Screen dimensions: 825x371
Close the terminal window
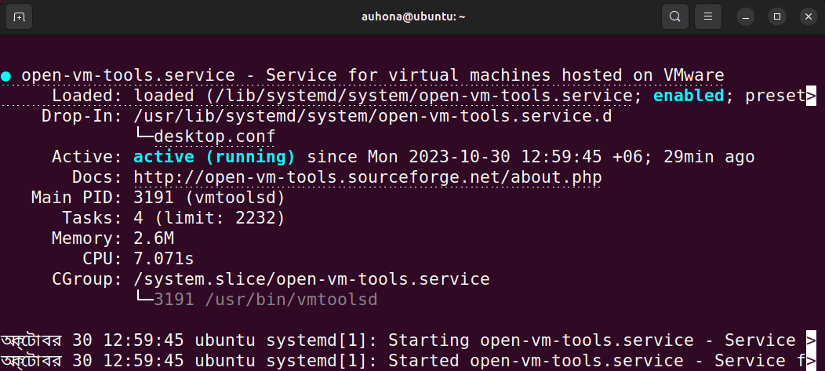pos(809,17)
